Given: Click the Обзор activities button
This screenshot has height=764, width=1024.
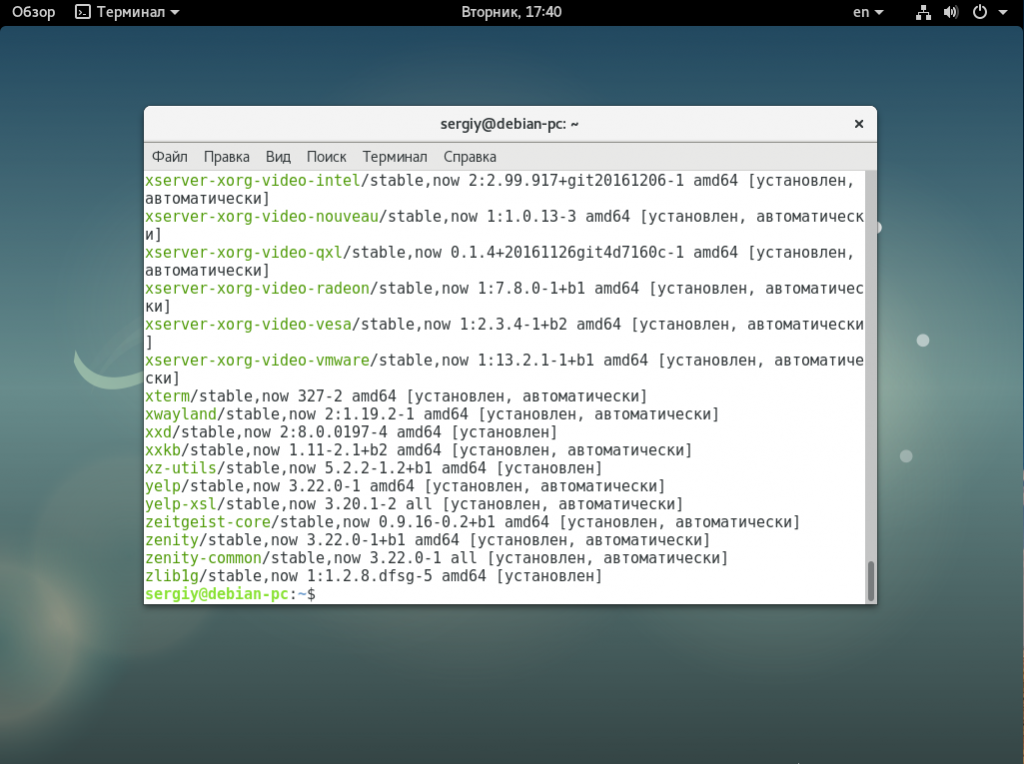Looking at the screenshot, I should tap(34, 12).
